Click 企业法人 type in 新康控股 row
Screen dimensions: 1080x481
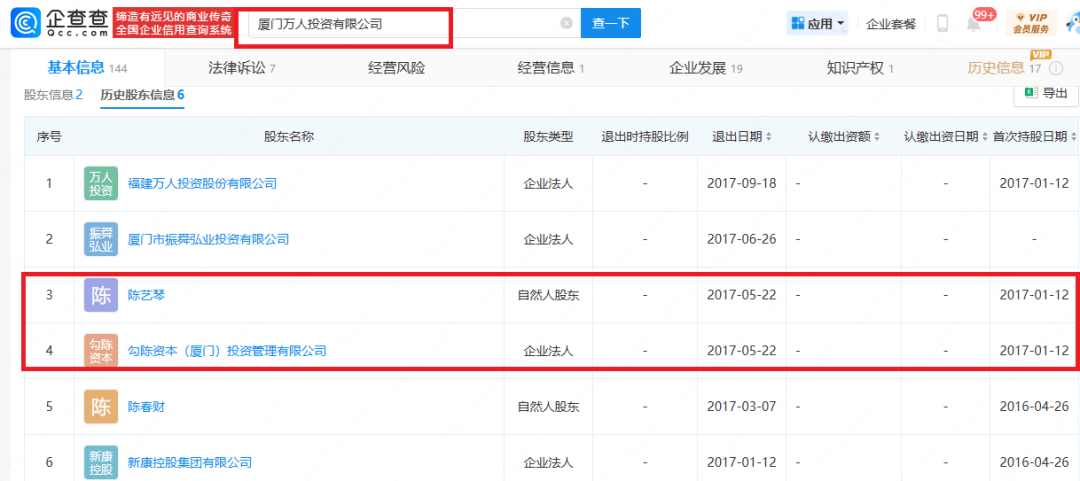tap(548, 462)
